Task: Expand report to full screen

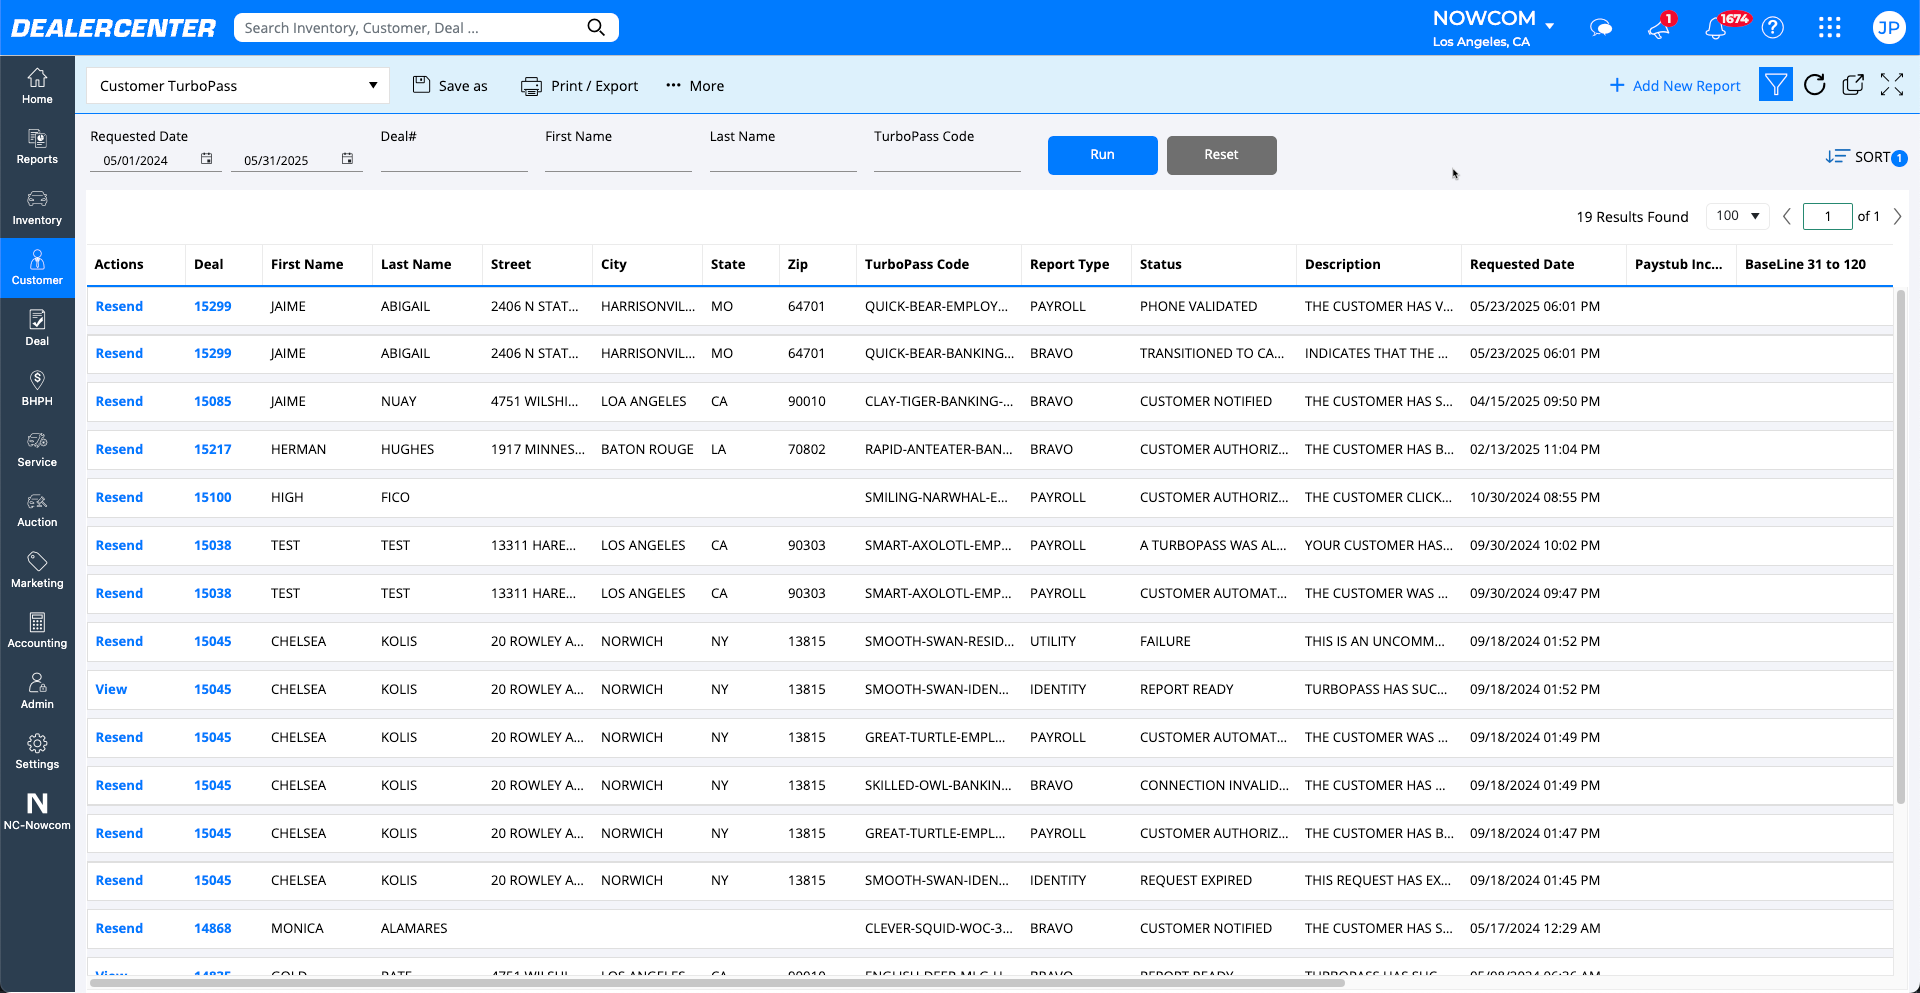Action: [1891, 85]
